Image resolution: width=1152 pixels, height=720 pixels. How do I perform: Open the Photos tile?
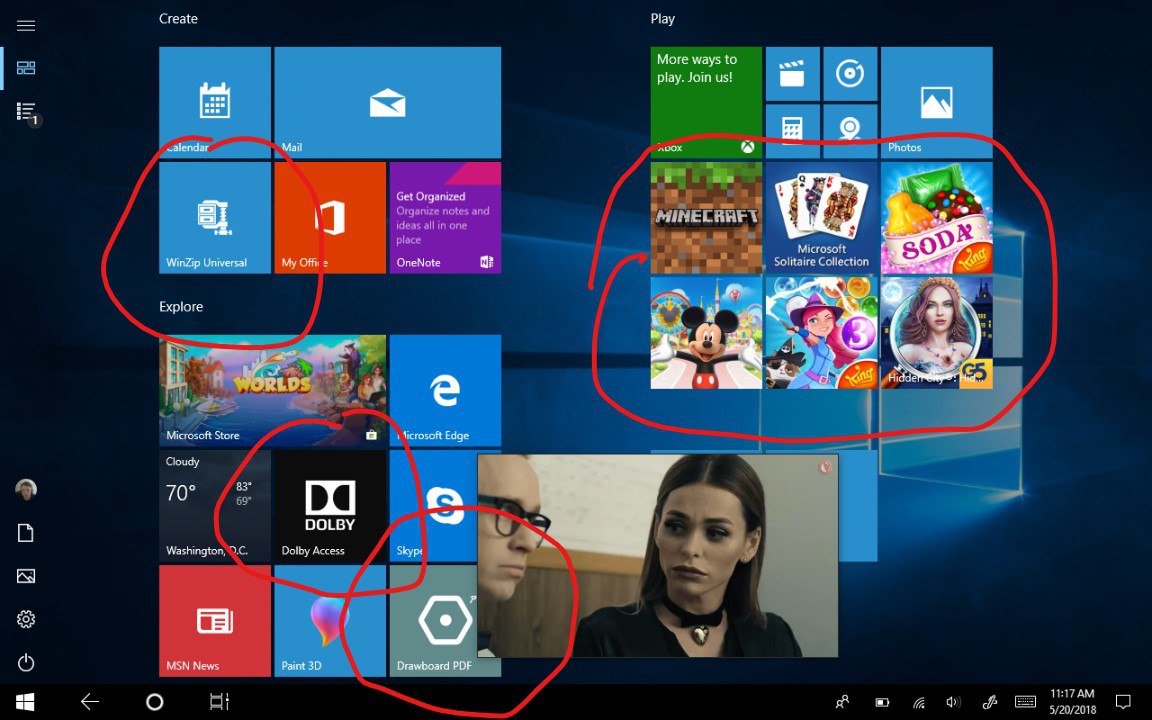937,102
